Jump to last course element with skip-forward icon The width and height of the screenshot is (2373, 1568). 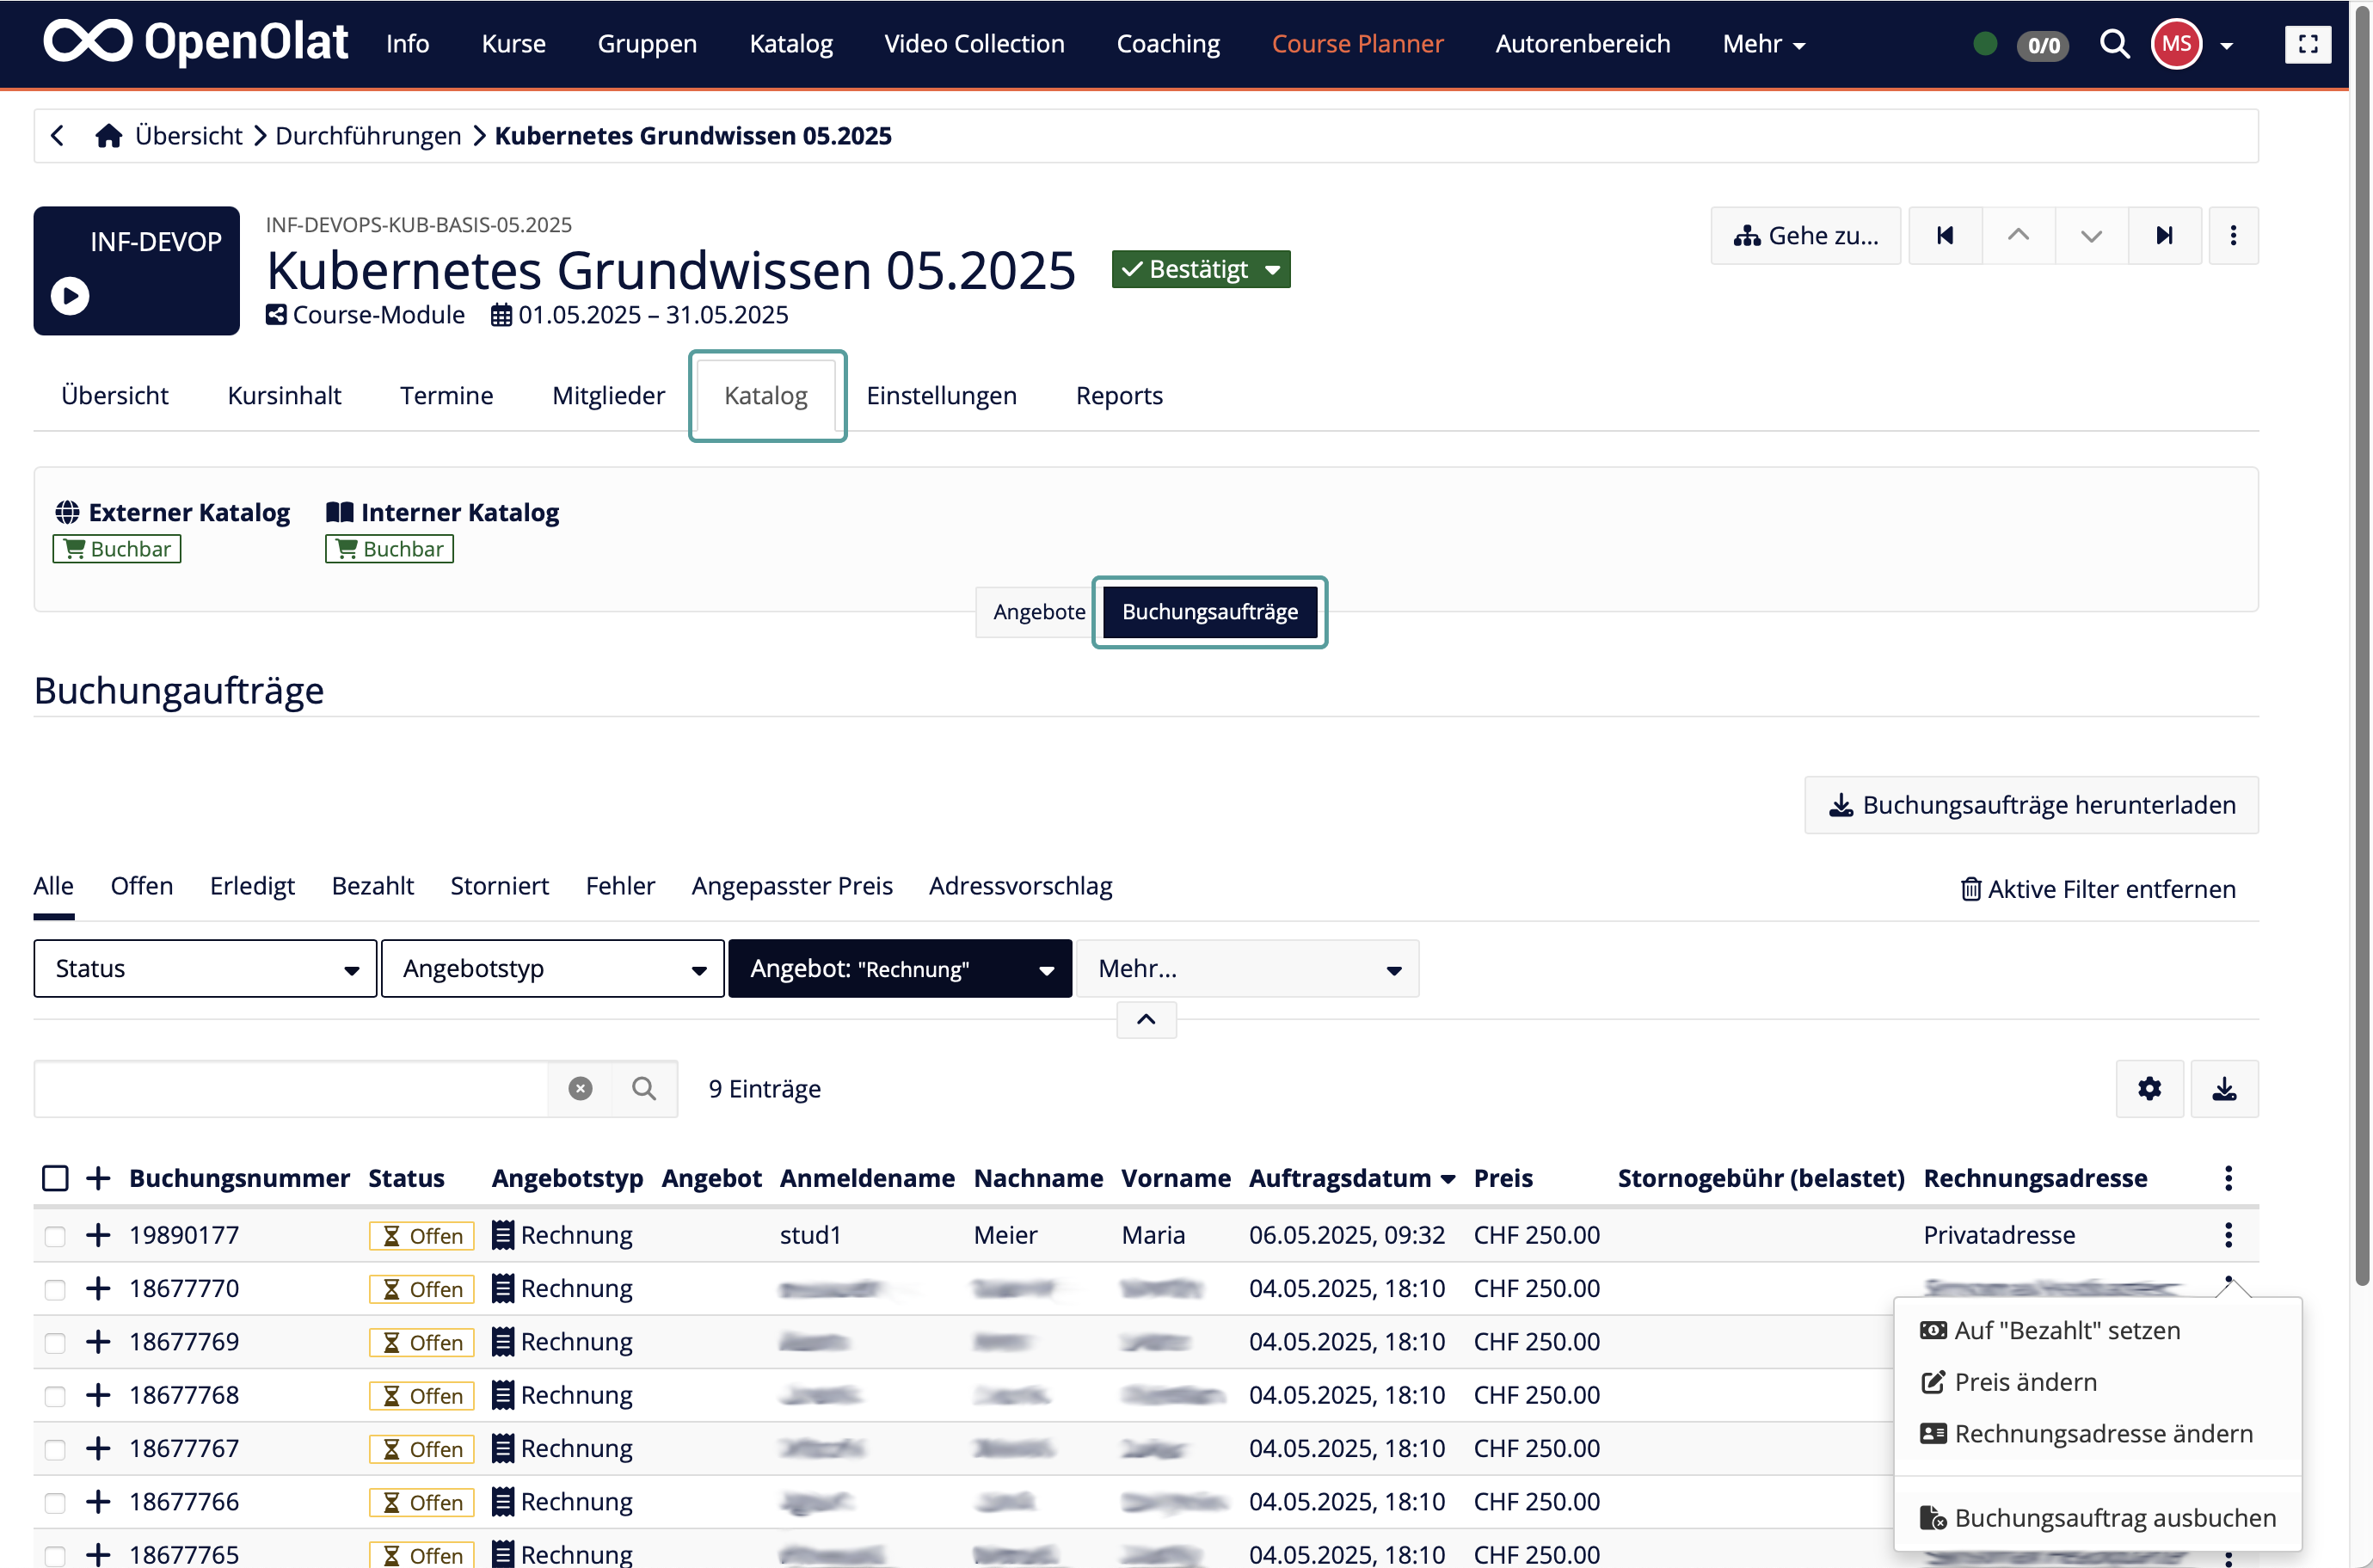click(2164, 235)
